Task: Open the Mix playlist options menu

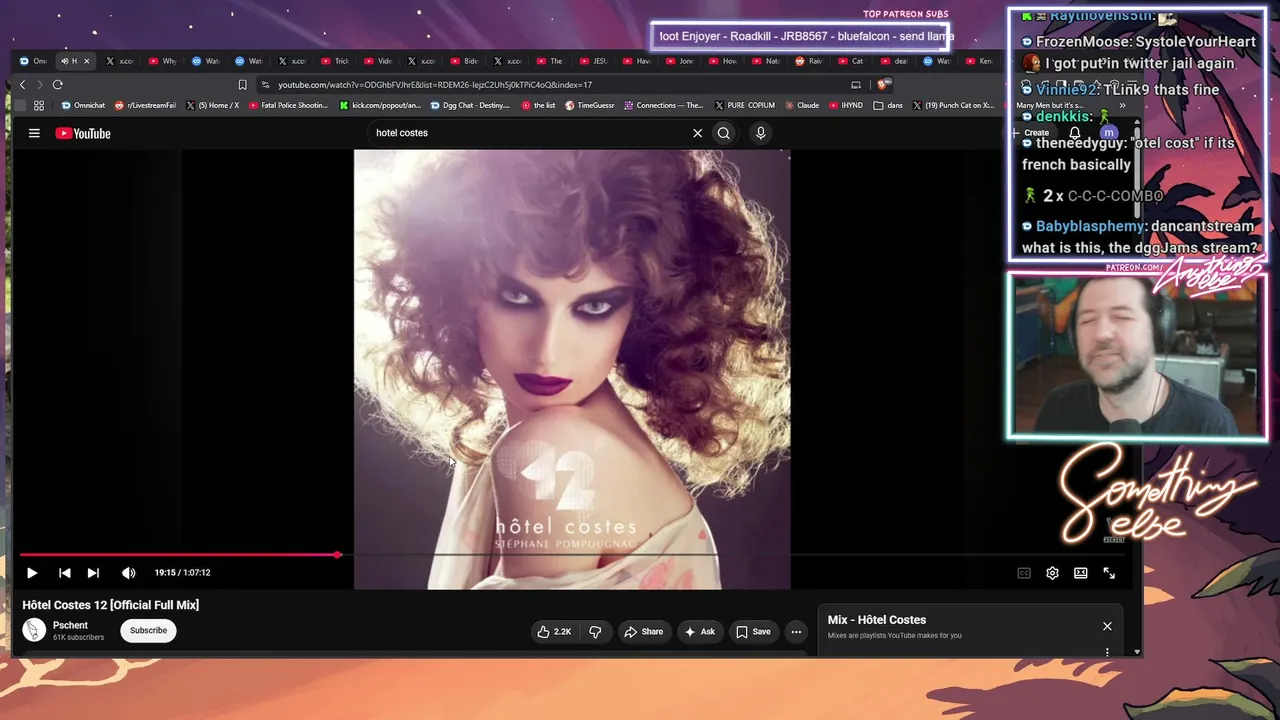Action: (1107, 652)
